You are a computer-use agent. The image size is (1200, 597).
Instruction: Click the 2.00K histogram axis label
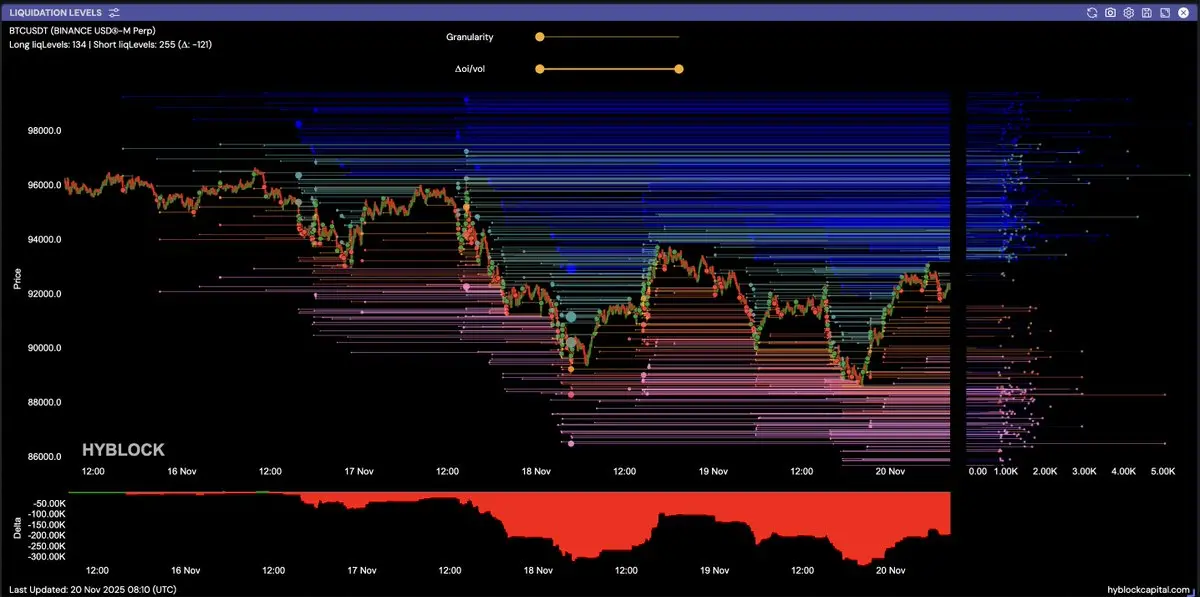pos(1044,471)
